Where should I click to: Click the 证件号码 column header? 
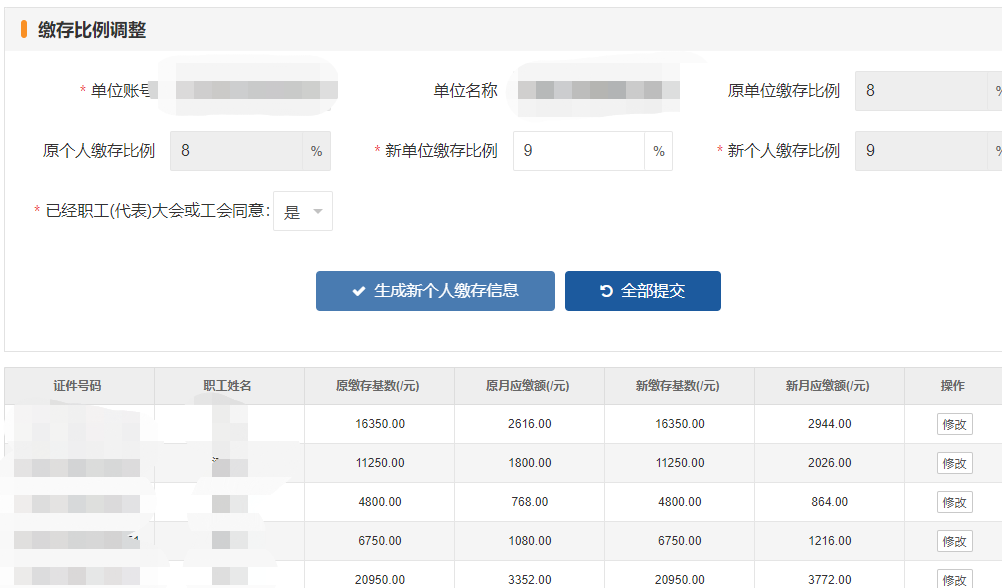tap(78, 386)
